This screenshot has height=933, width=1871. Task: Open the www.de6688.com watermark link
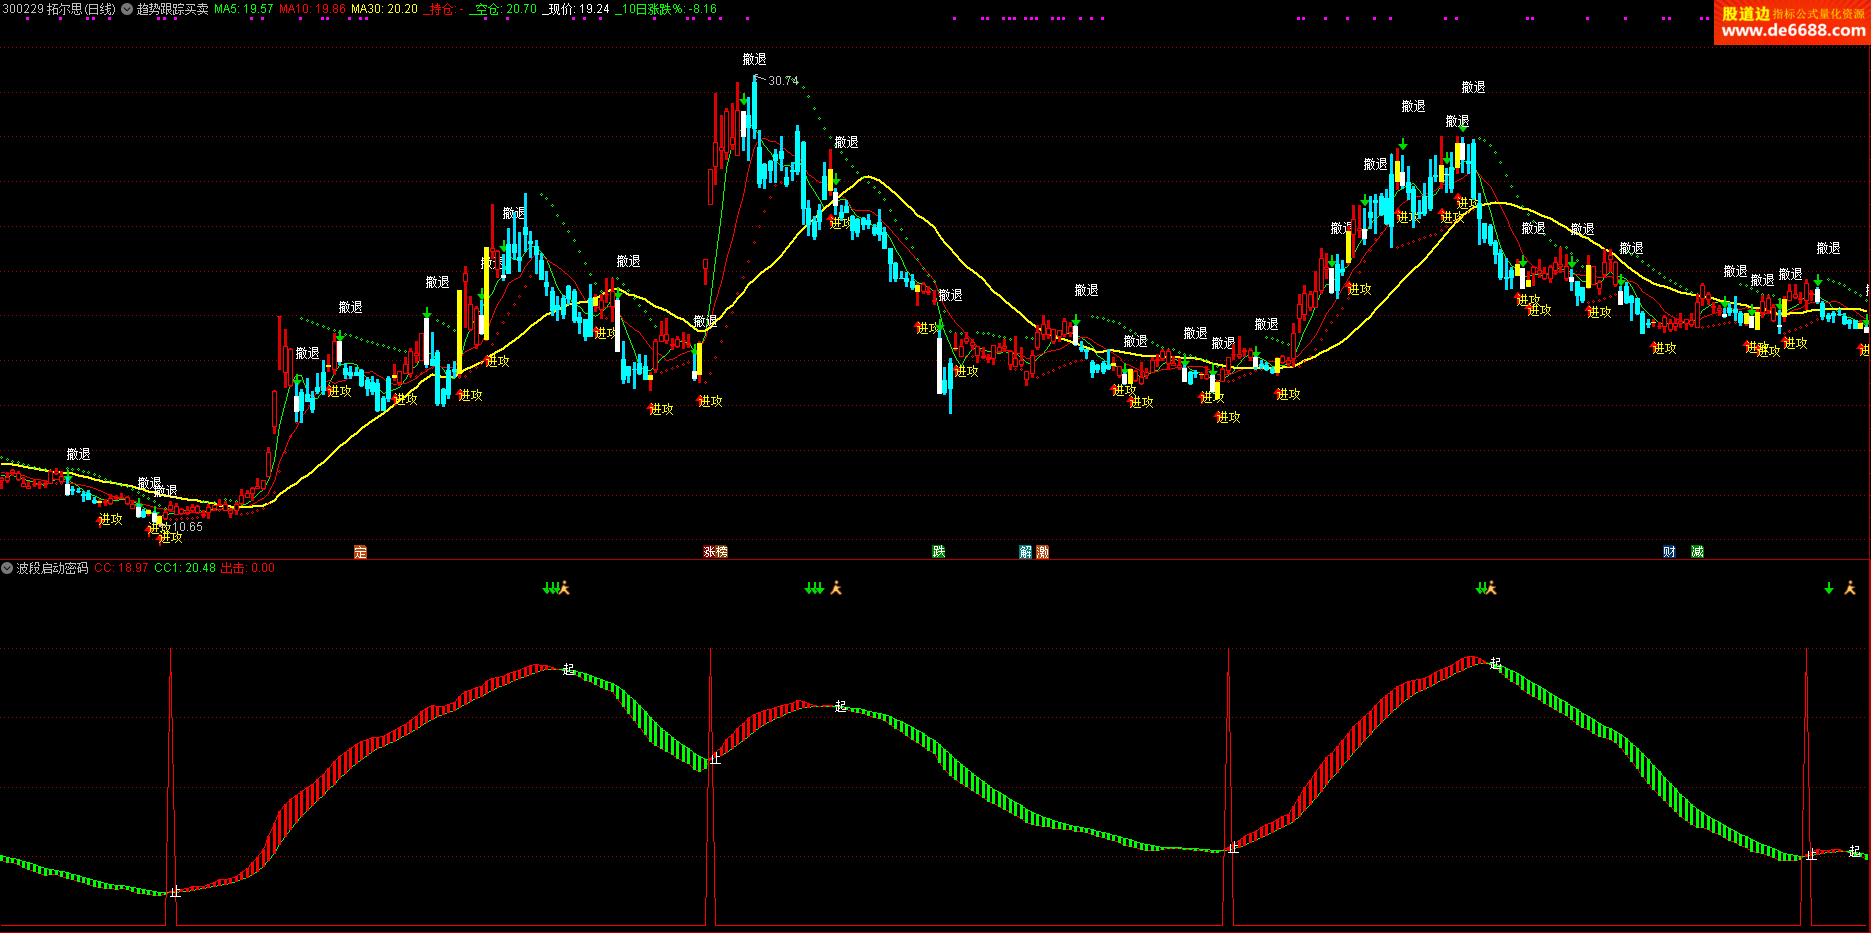coord(1792,30)
